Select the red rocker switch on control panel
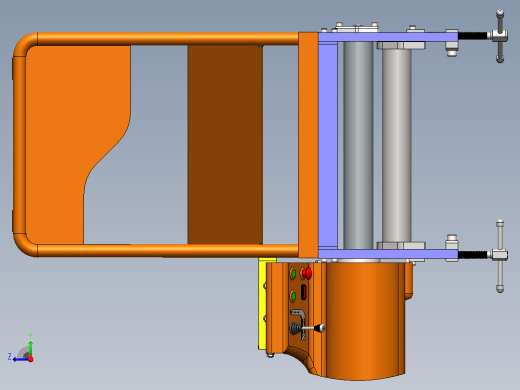 [x=304, y=292]
